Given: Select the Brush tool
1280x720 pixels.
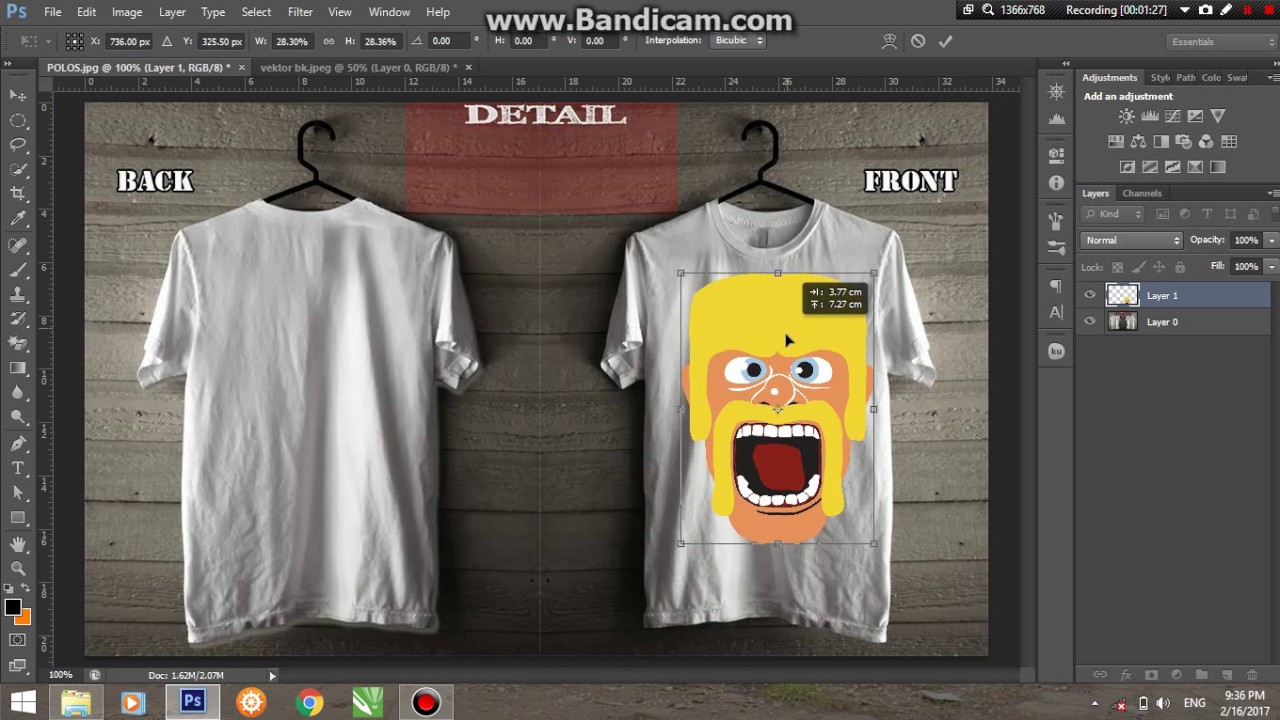Looking at the screenshot, I should (x=18, y=270).
